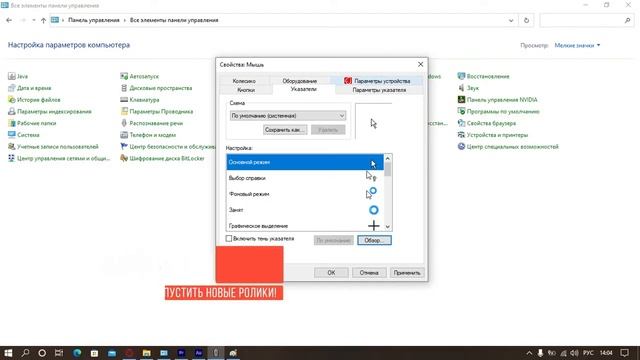
Task: Open Панель управления NVIDIA item
Action: 498,100
